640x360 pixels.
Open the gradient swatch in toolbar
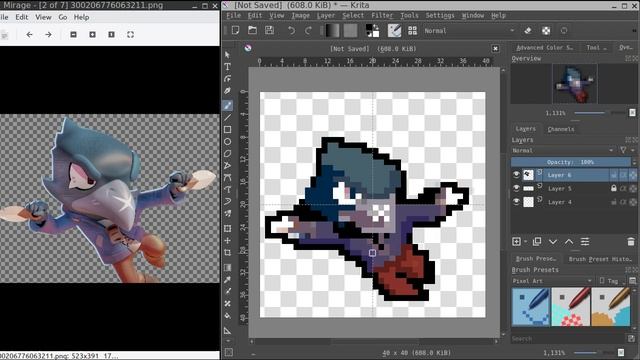pyautogui.click(x=332, y=31)
